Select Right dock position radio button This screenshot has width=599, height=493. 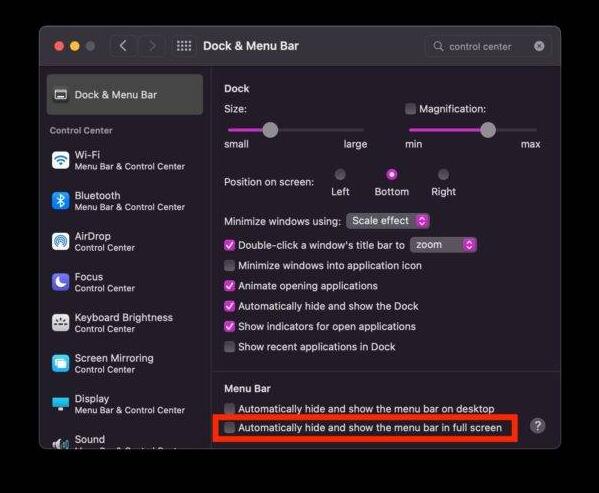pyautogui.click(x=443, y=175)
